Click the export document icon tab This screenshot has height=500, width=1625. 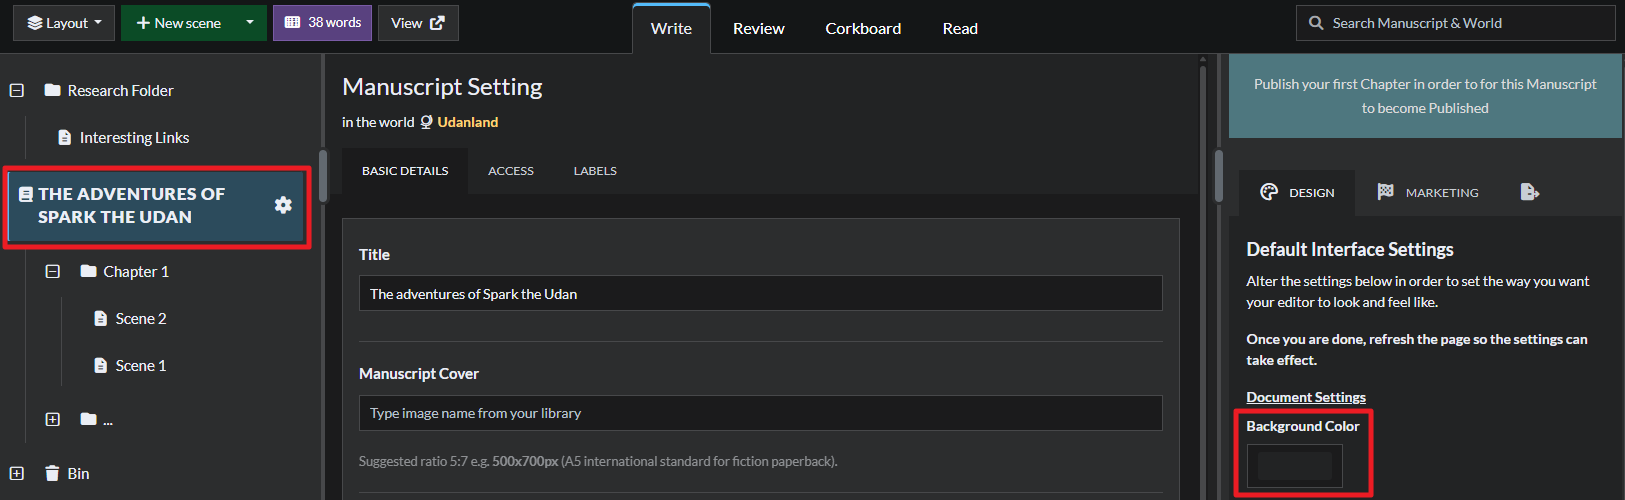(x=1530, y=192)
